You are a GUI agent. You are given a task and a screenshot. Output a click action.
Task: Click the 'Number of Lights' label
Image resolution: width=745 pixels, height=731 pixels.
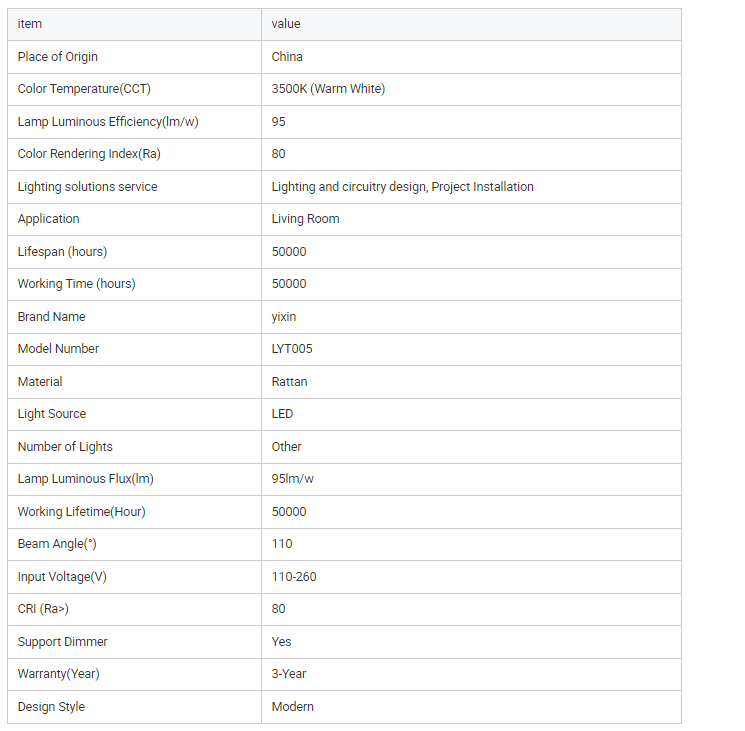click(65, 447)
